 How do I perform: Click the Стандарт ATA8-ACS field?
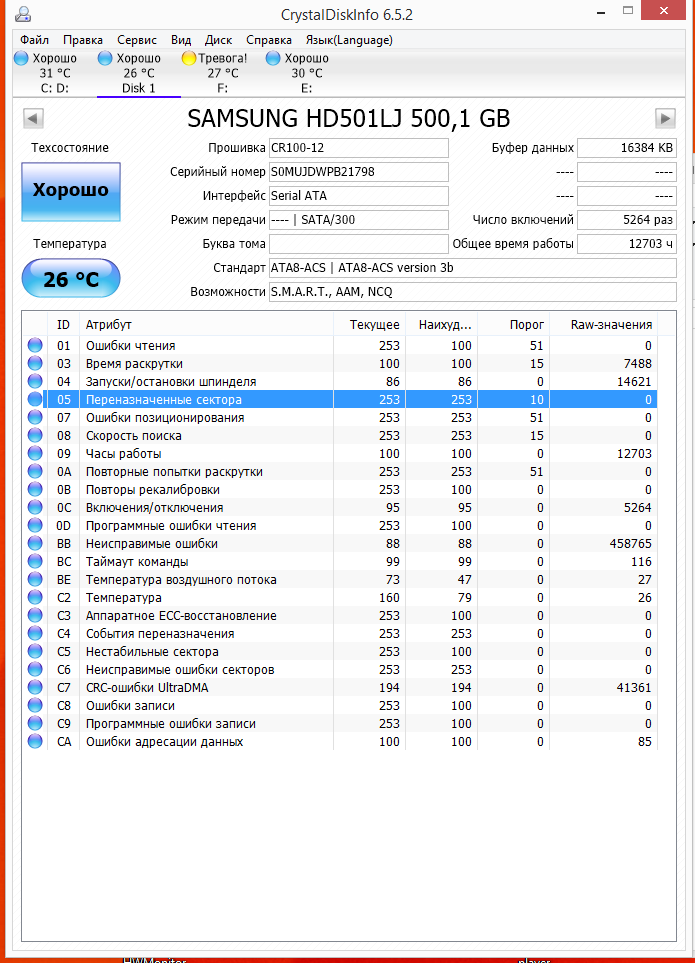click(473, 268)
